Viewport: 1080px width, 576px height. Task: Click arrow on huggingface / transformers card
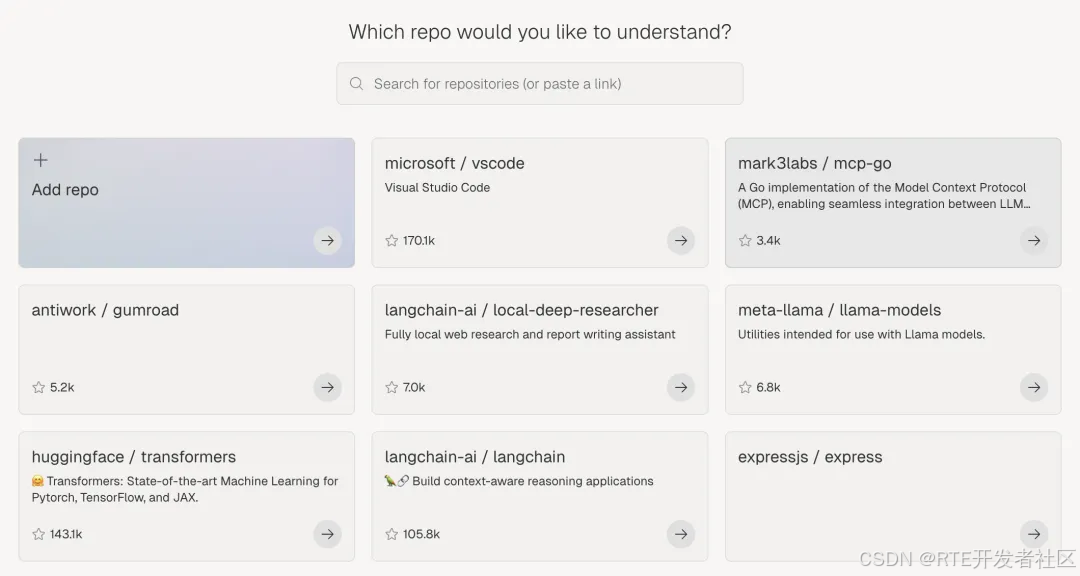tap(327, 534)
